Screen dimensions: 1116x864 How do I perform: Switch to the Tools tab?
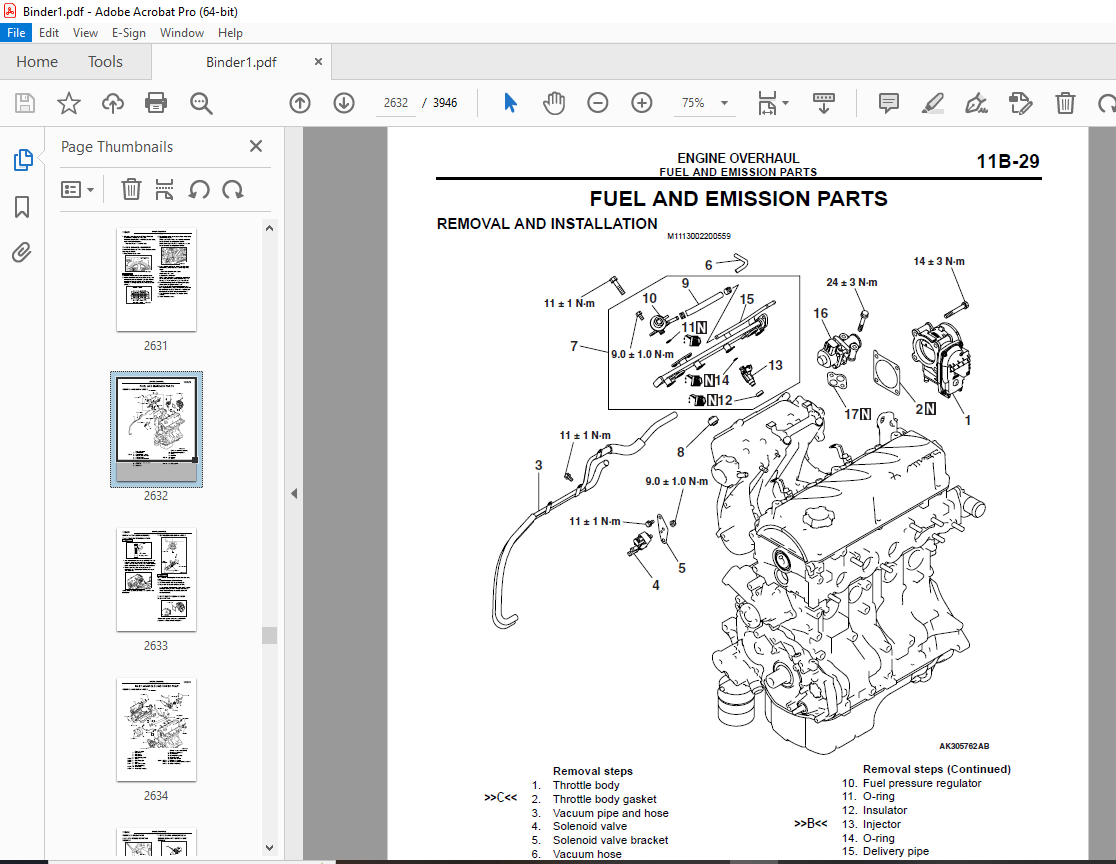[x=105, y=62]
